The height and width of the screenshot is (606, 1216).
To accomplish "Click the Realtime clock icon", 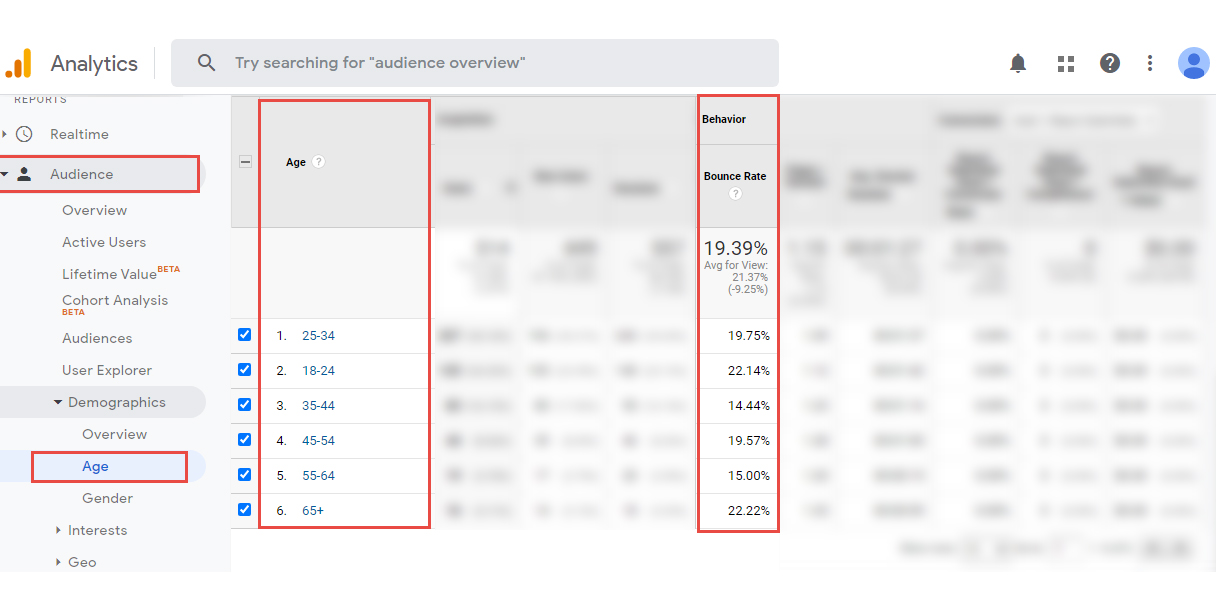I will pos(25,134).
